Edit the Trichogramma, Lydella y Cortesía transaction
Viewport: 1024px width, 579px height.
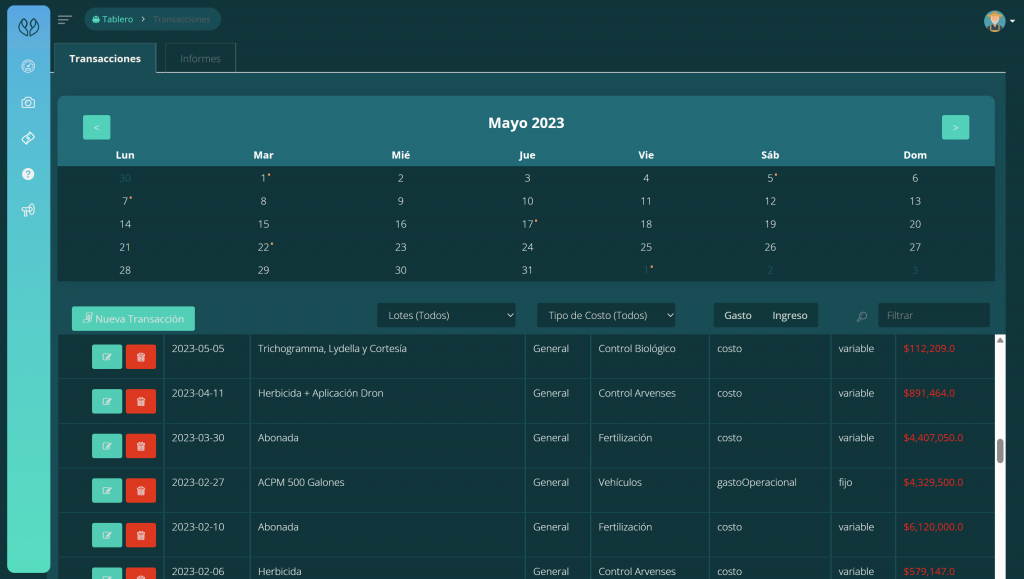coord(106,356)
